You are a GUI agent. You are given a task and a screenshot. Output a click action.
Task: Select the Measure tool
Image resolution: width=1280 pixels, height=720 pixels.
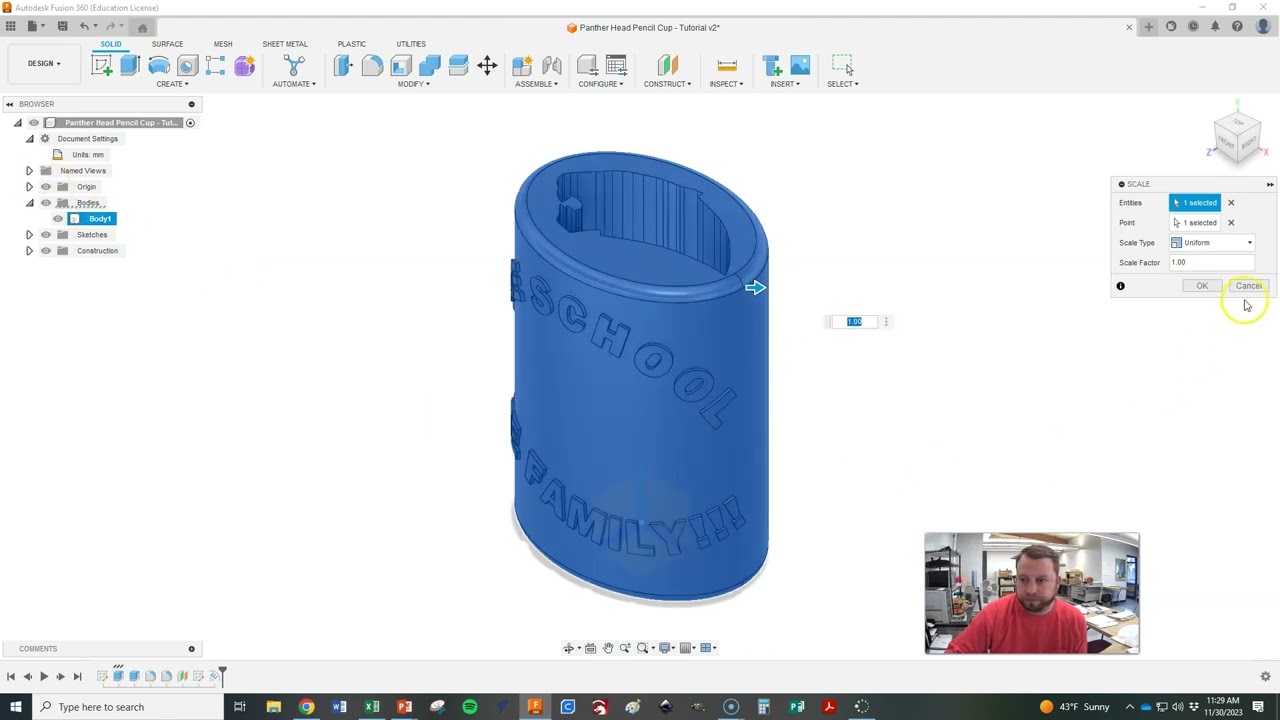click(x=727, y=66)
